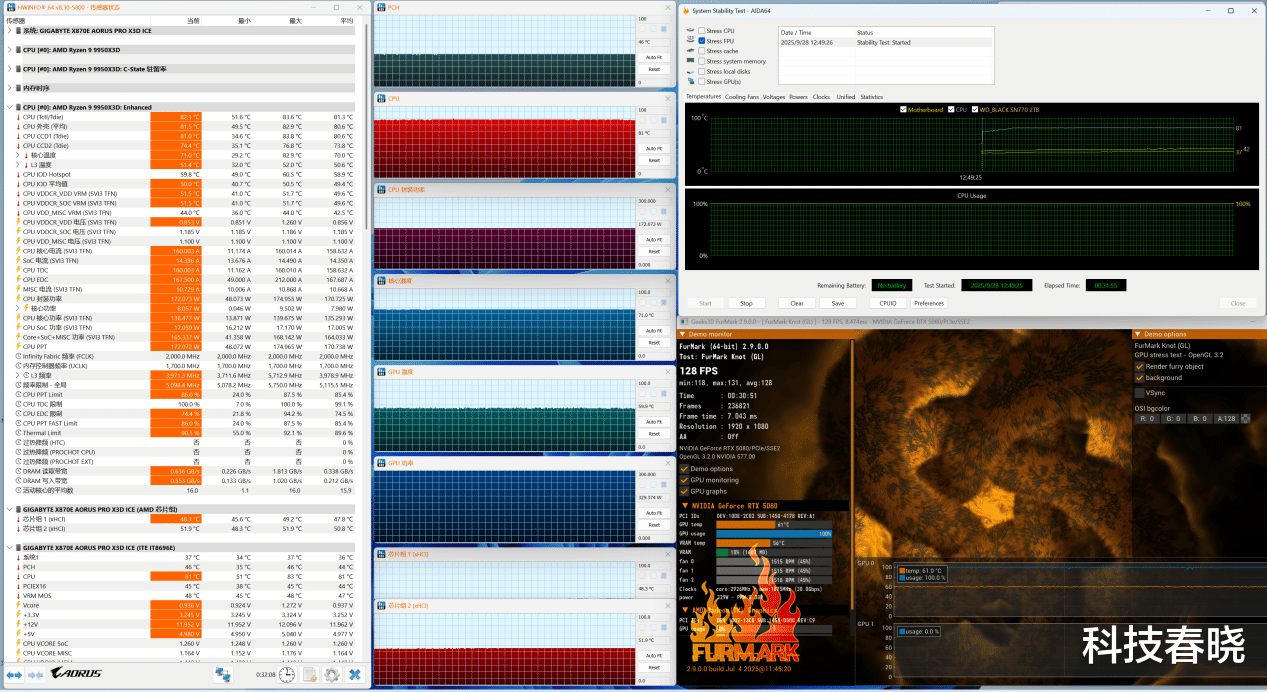Screen dimensions: 1267x692
Task: Collapse the NVIDIA GeForce RTX 5080 section
Action: click(683, 506)
